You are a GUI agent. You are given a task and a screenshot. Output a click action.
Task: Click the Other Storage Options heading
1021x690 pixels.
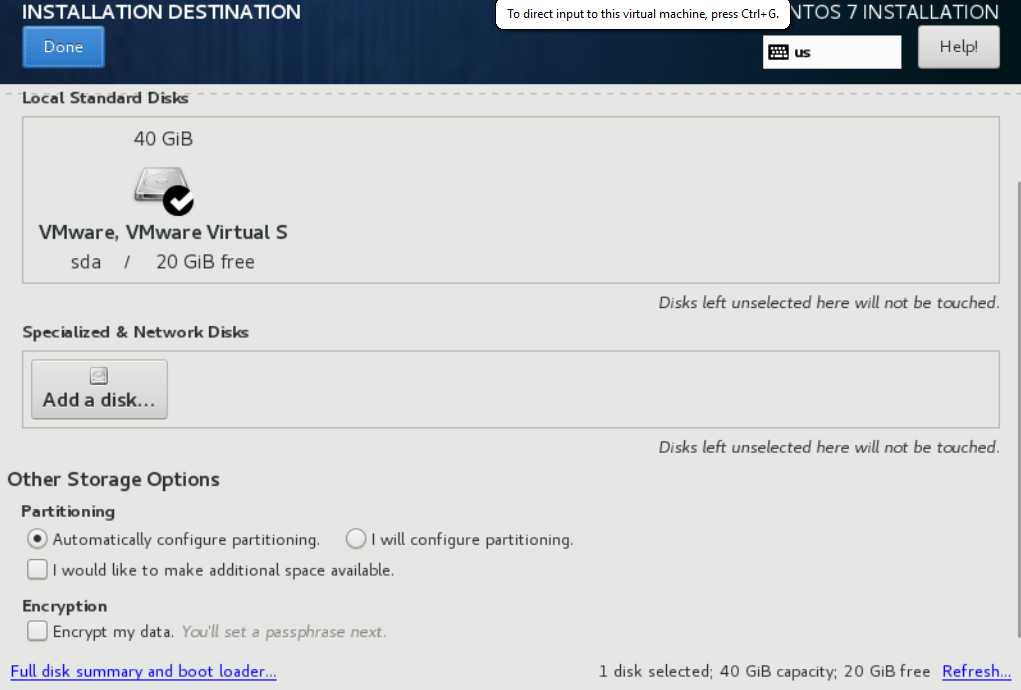(113, 479)
